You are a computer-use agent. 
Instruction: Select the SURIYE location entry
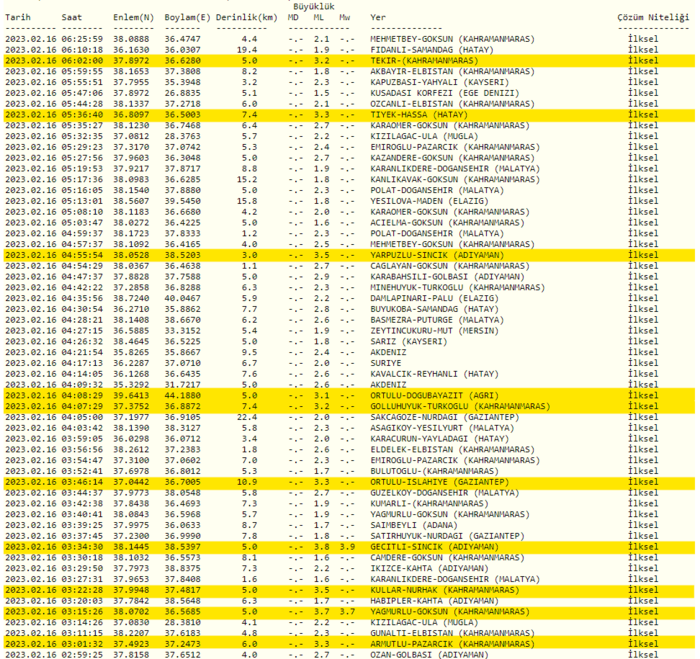coord(385,363)
